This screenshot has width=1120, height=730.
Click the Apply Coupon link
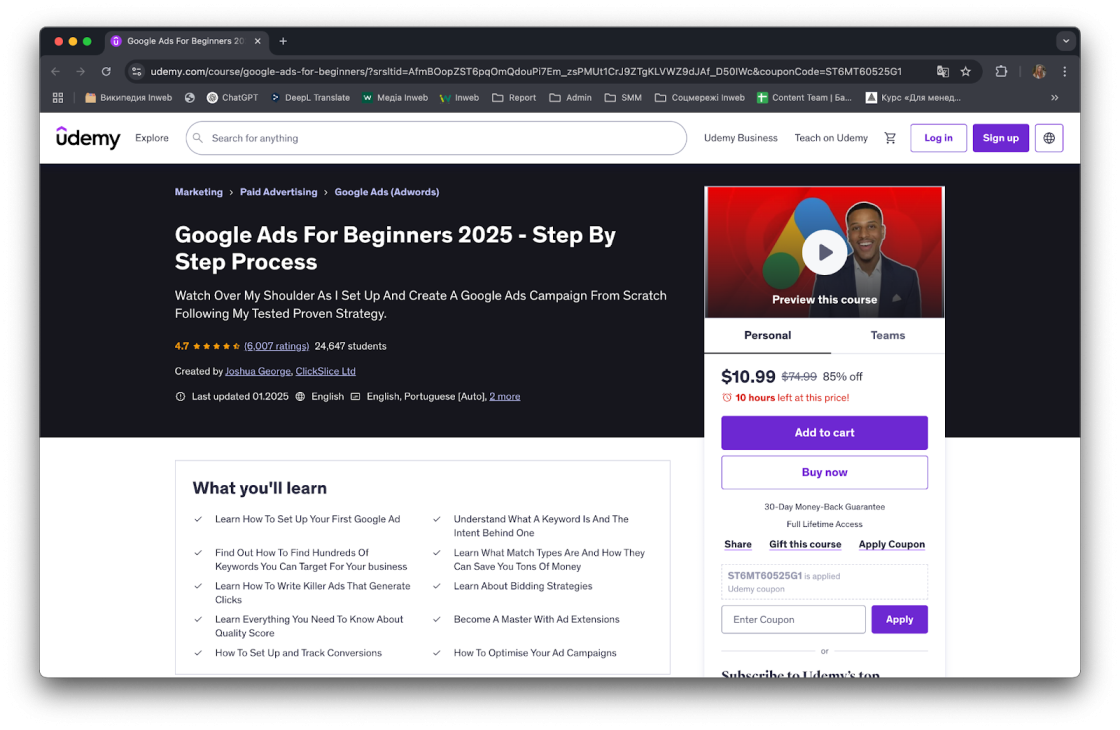point(891,544)
